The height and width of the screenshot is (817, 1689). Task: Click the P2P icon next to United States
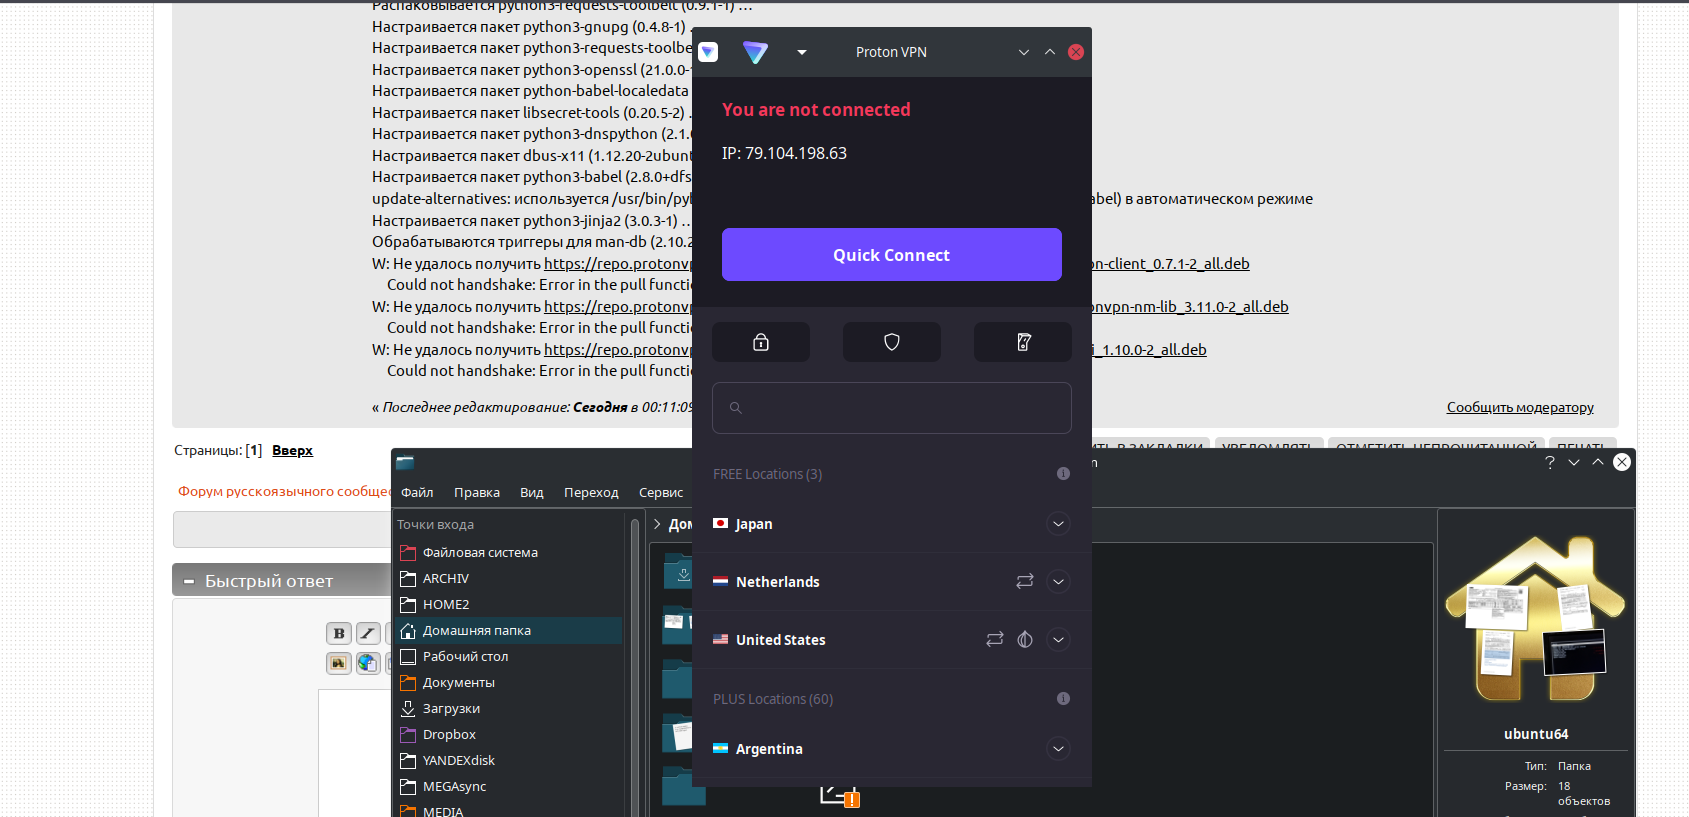coord(995,639)
